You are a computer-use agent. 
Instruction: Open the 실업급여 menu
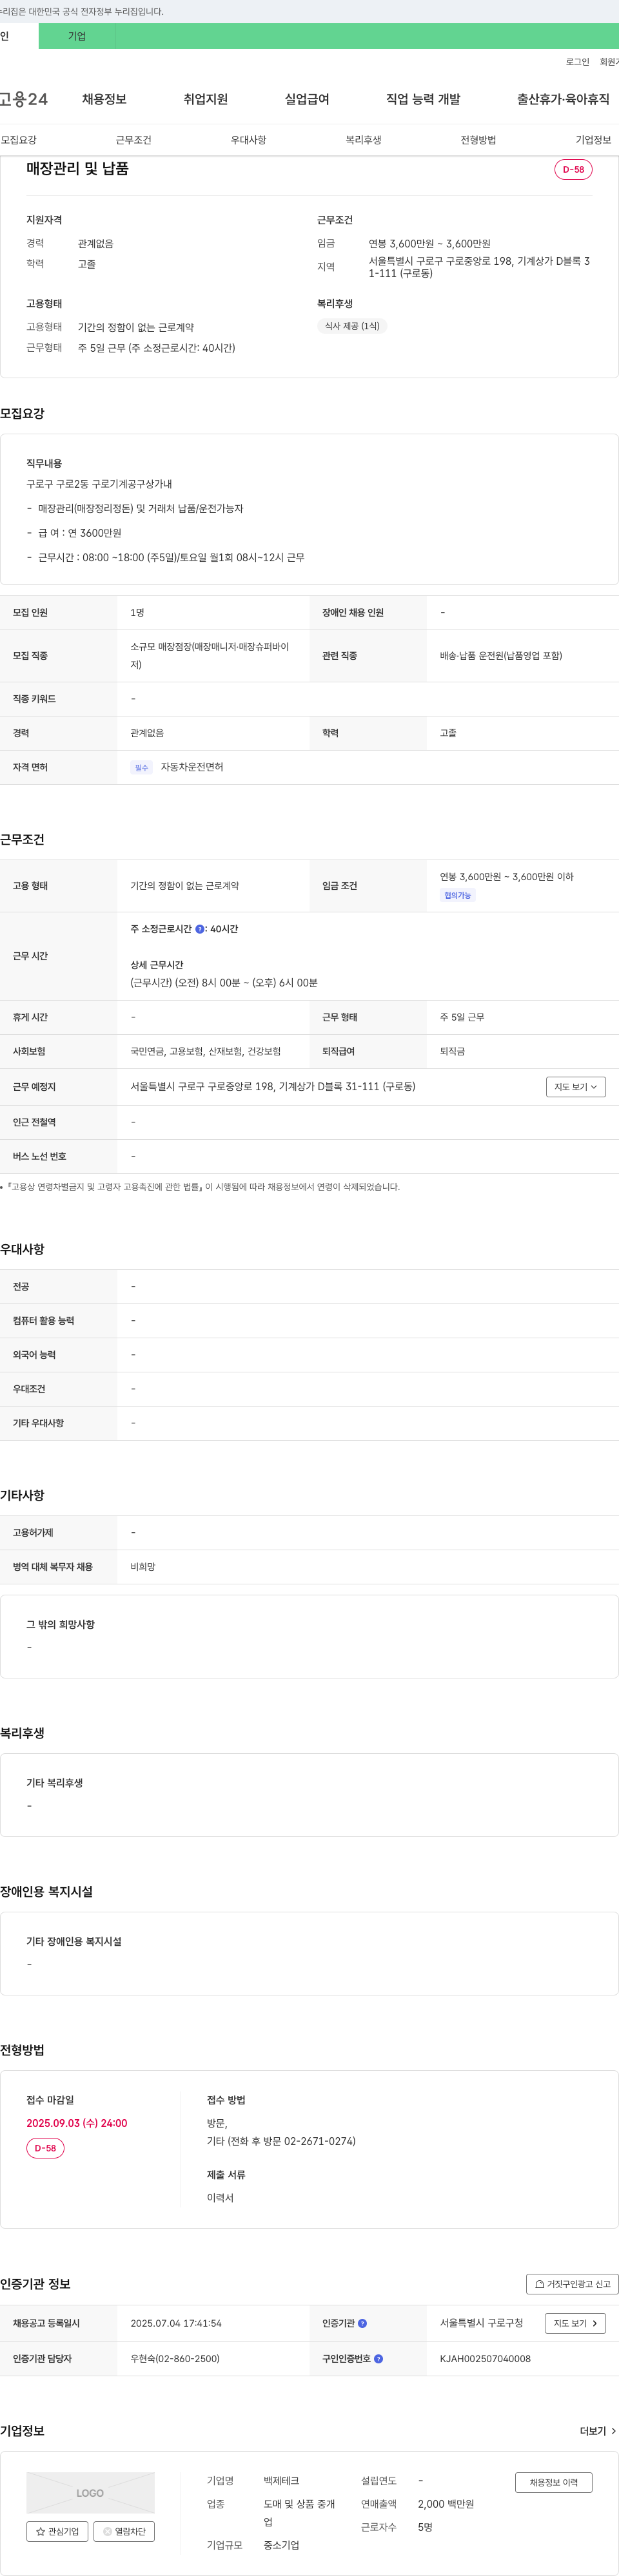(307, 99)
